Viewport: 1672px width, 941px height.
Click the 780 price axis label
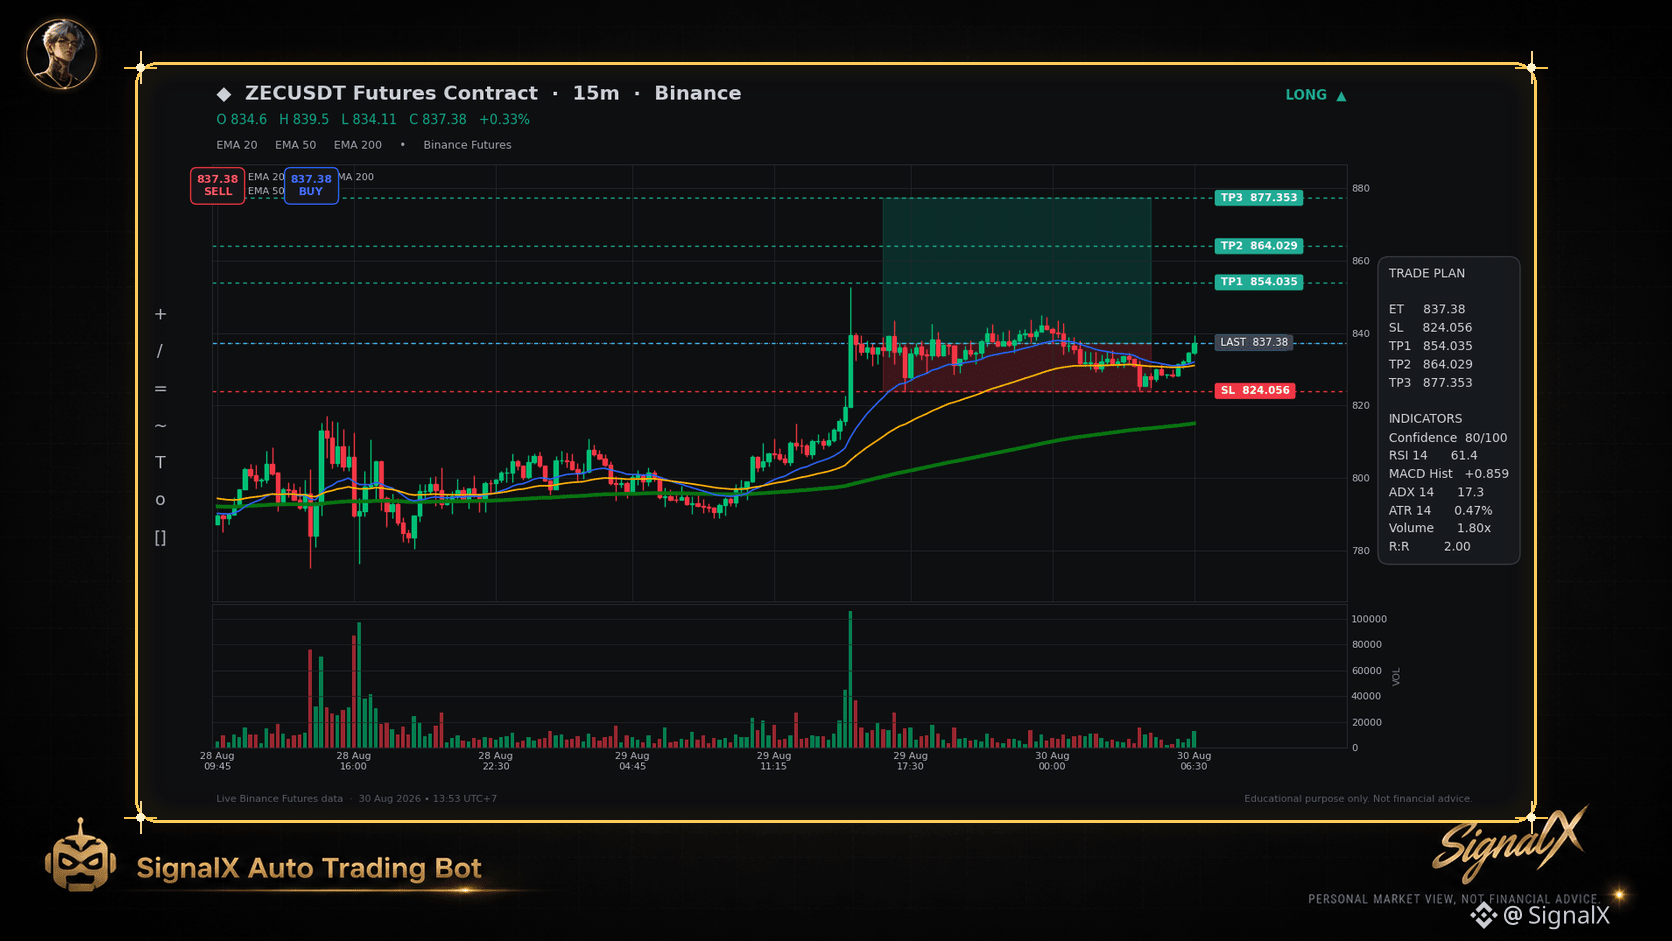[x=1361, y=551]
